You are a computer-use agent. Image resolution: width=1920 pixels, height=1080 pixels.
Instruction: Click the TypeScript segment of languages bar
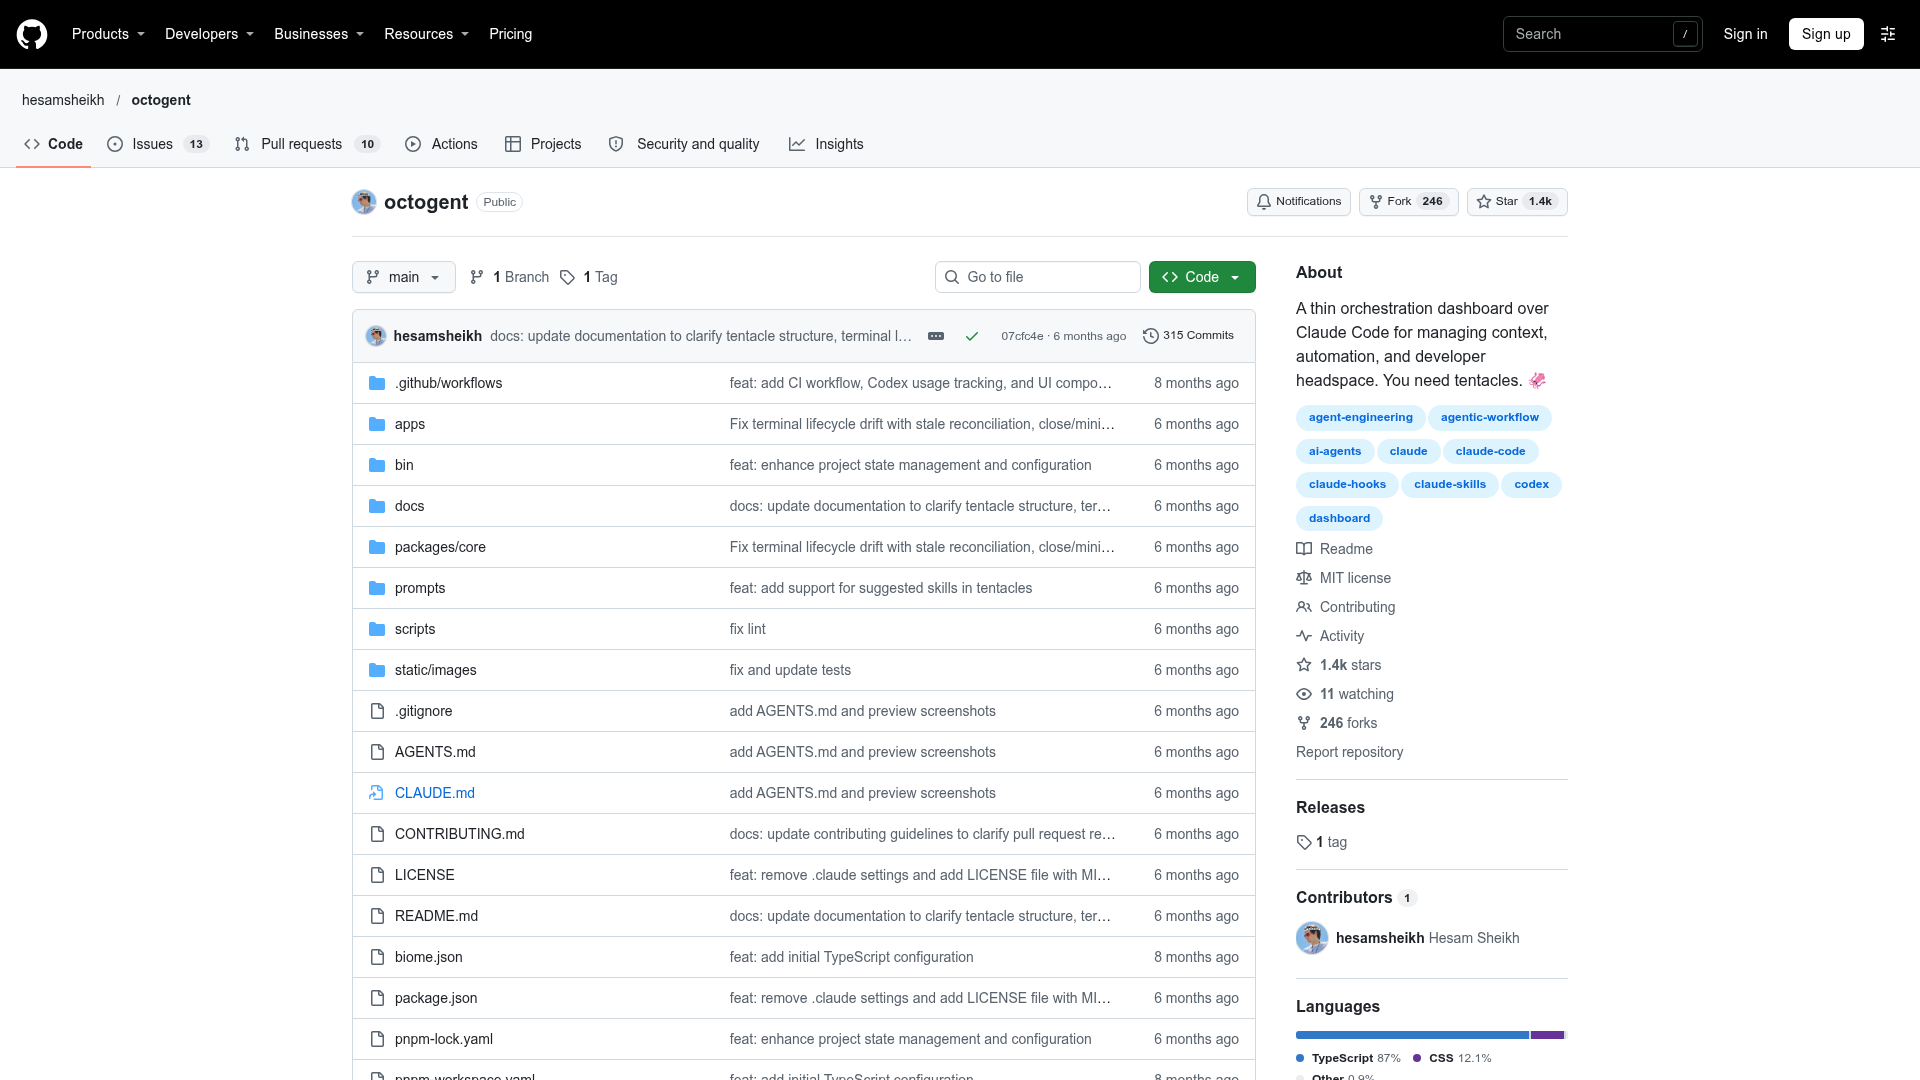1412,1035
